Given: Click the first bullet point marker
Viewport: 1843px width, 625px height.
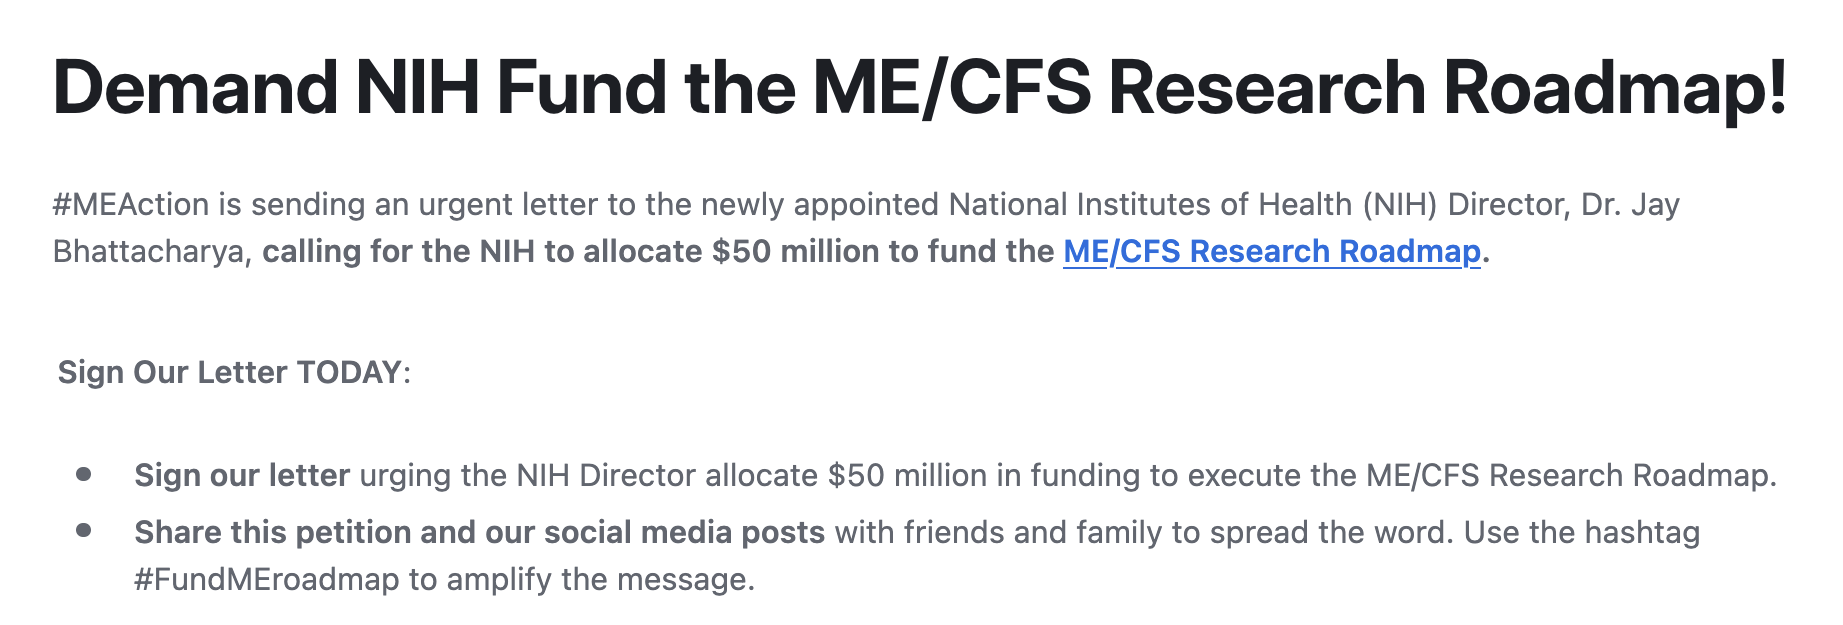Looking at the screenshot, I should point(84,474).
